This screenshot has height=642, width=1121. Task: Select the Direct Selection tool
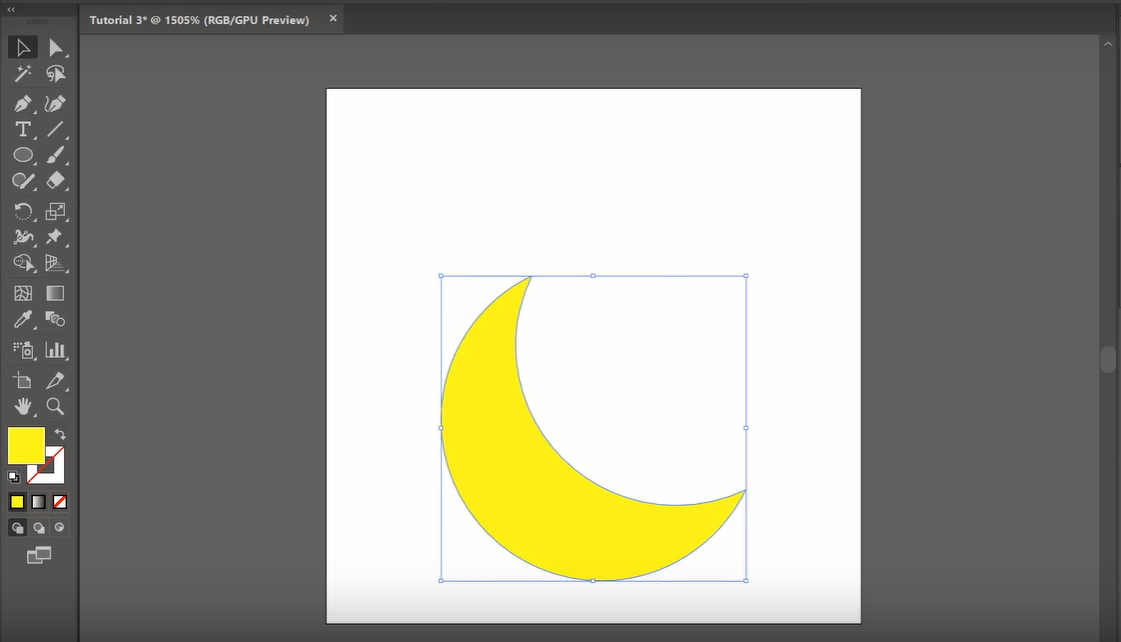click(56, 47)
